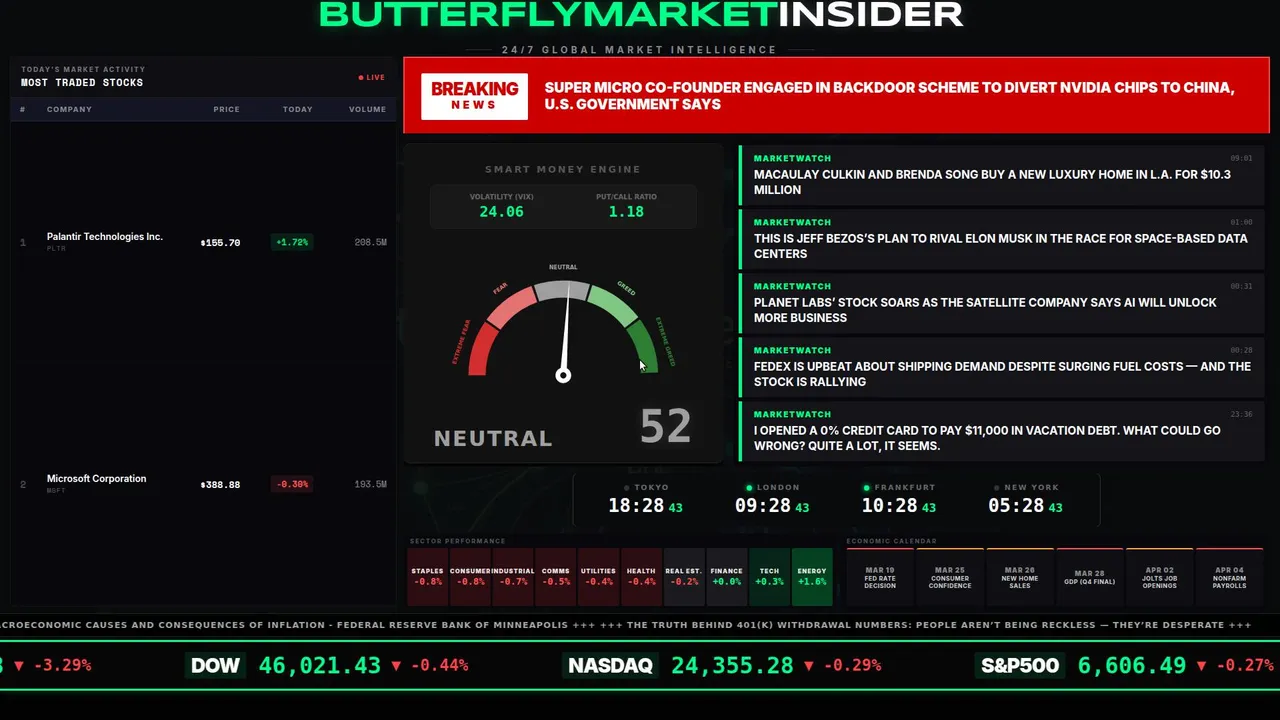
Task: Open the Planet Labs stock soars headline
Action: 1001,302
